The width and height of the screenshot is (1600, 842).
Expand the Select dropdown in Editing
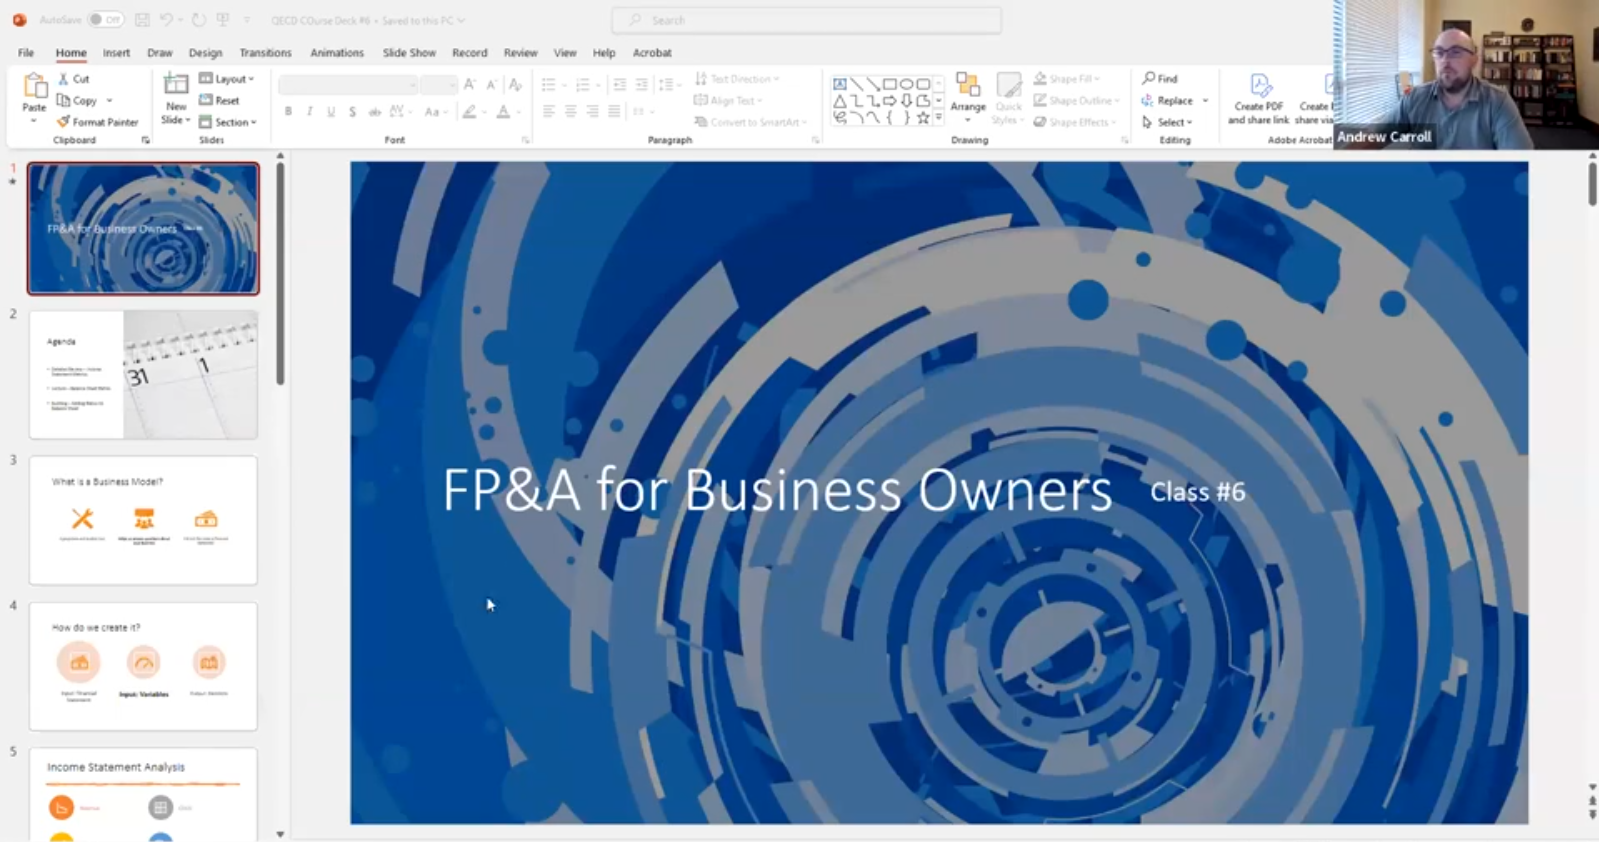pos(1168,122)
